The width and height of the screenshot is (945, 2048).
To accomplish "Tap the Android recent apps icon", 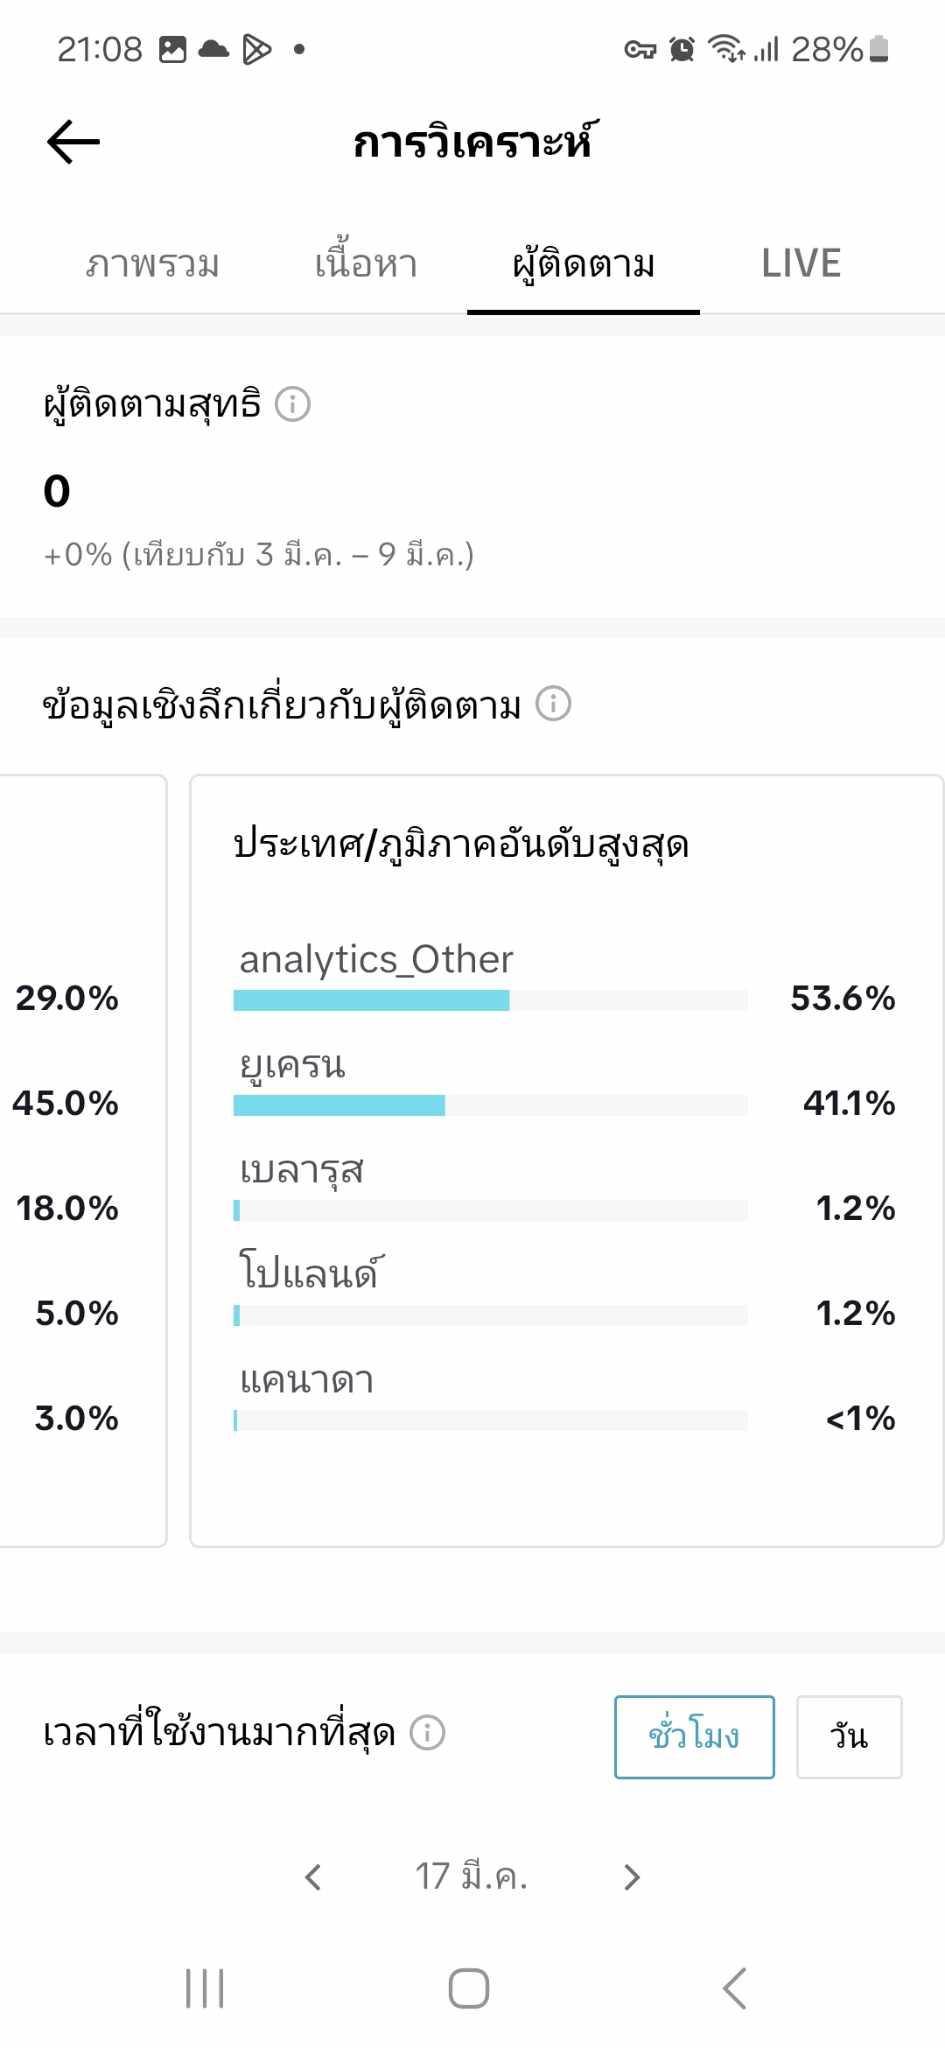I will pos(204,1988).
